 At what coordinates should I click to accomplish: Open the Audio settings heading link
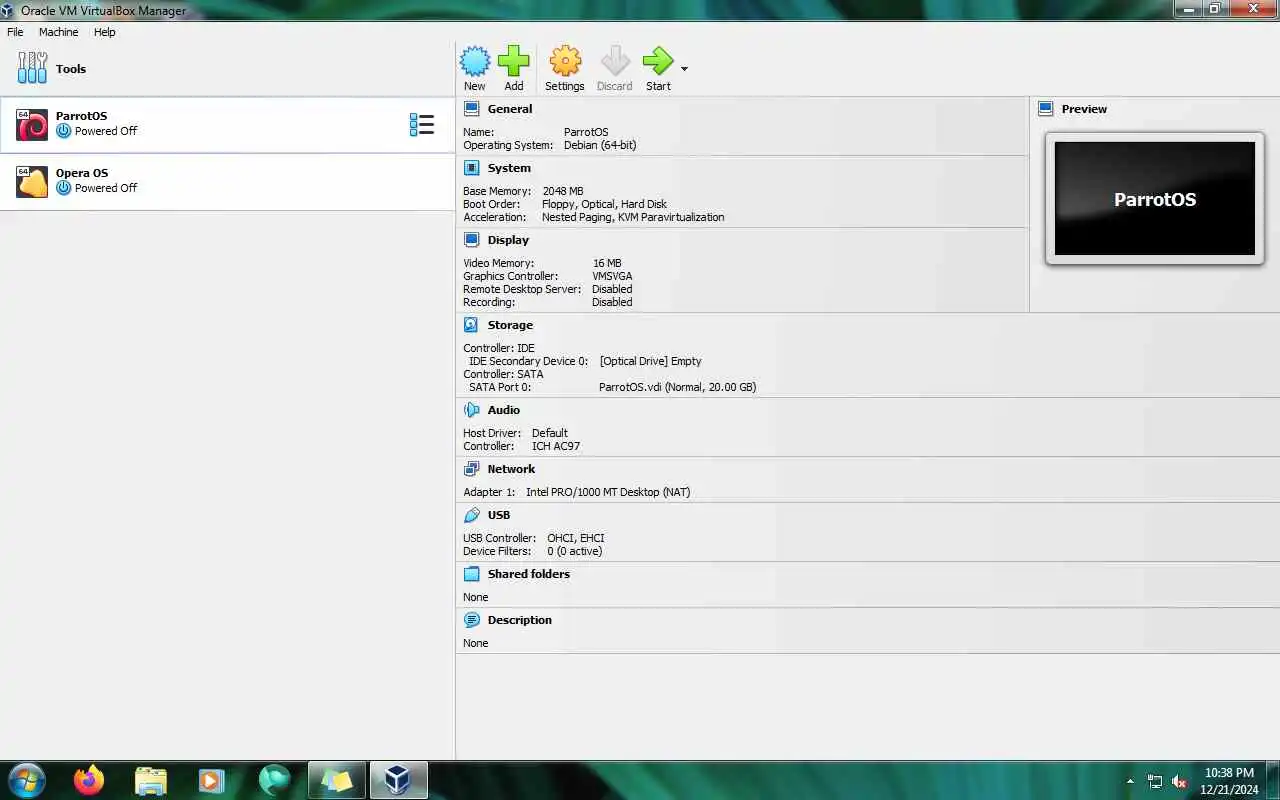pos(504,410)
